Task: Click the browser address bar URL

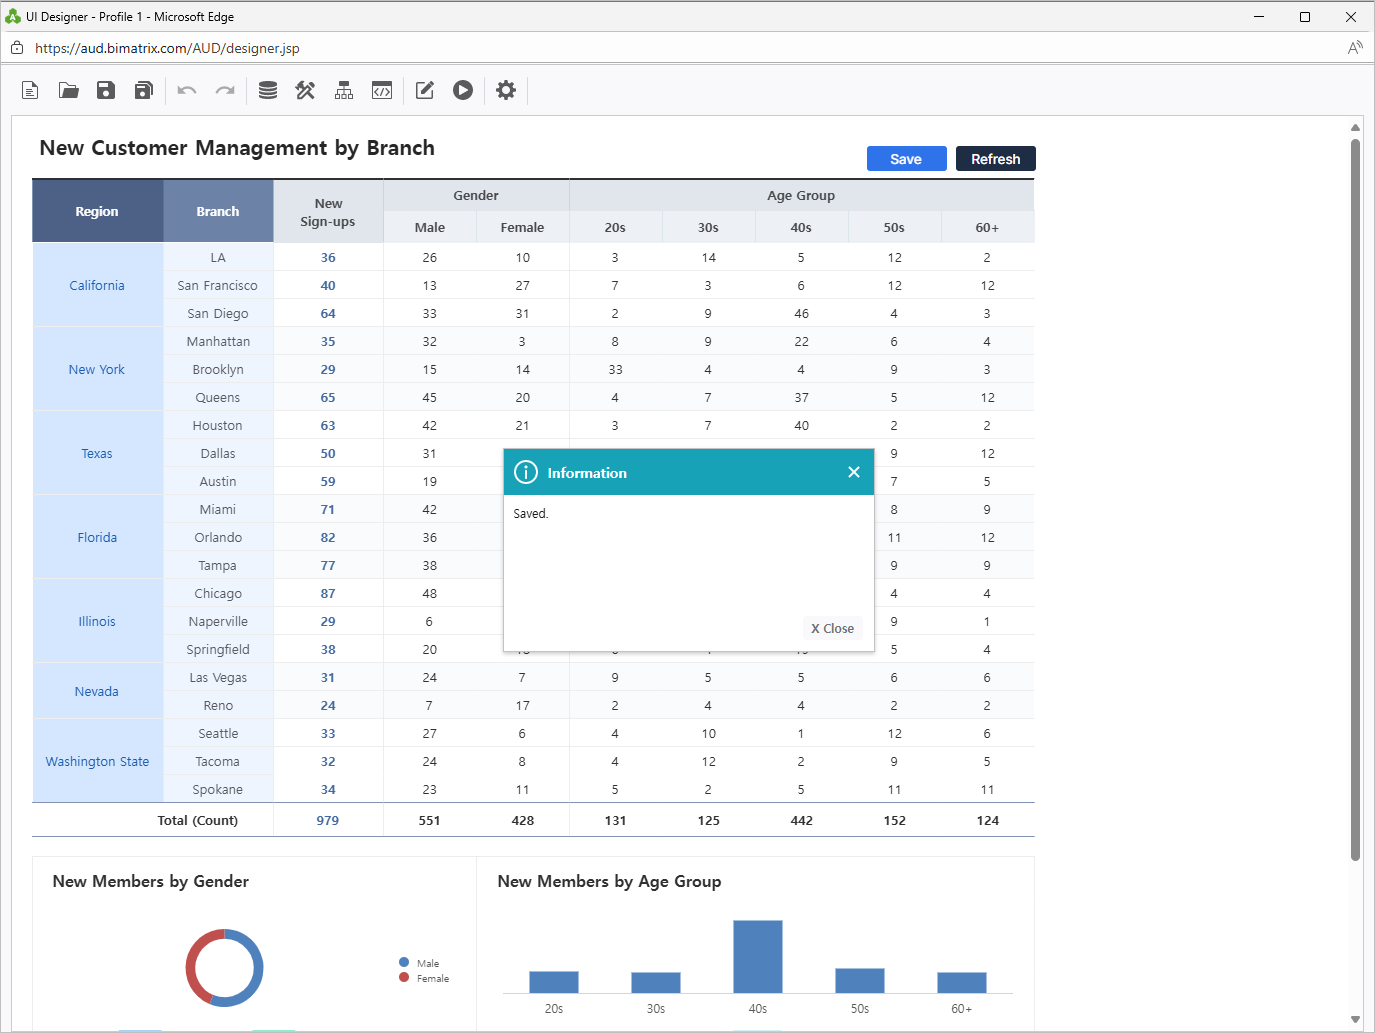Action: [x=166, y=48]
